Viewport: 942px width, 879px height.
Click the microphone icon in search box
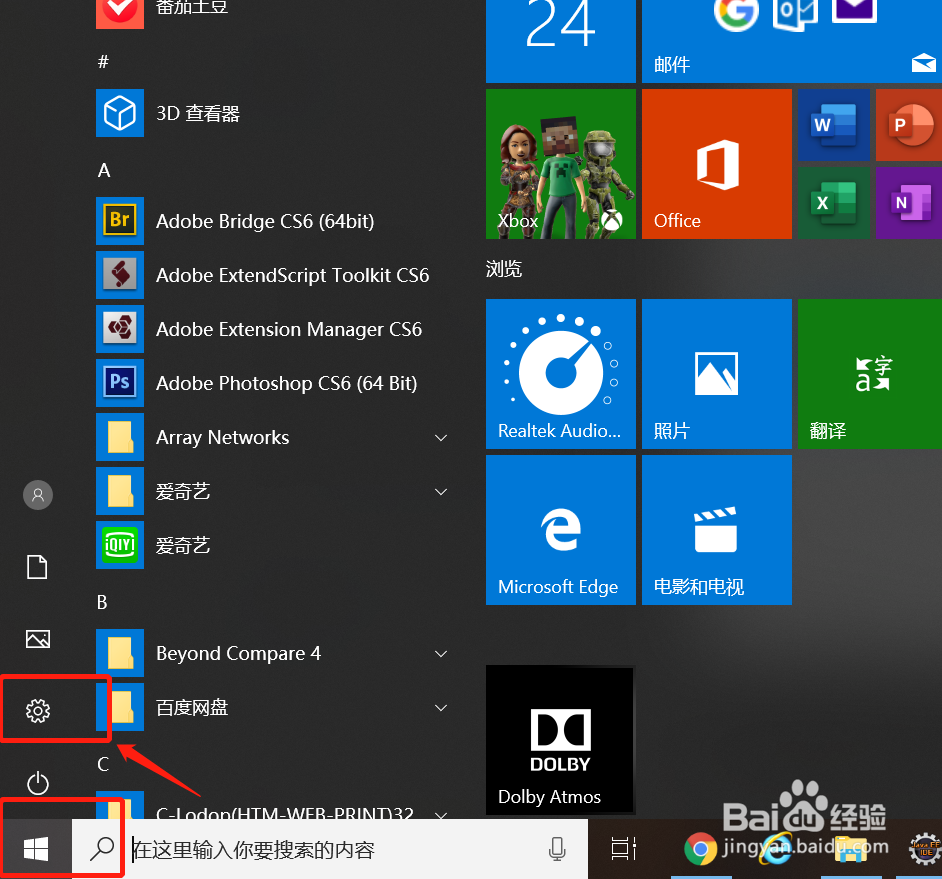coord(557,849)
